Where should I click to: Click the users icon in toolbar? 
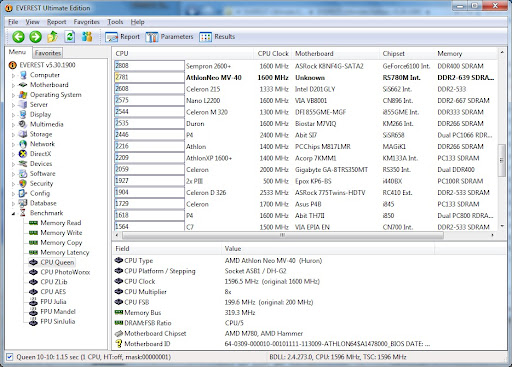(x=87, y=37)
